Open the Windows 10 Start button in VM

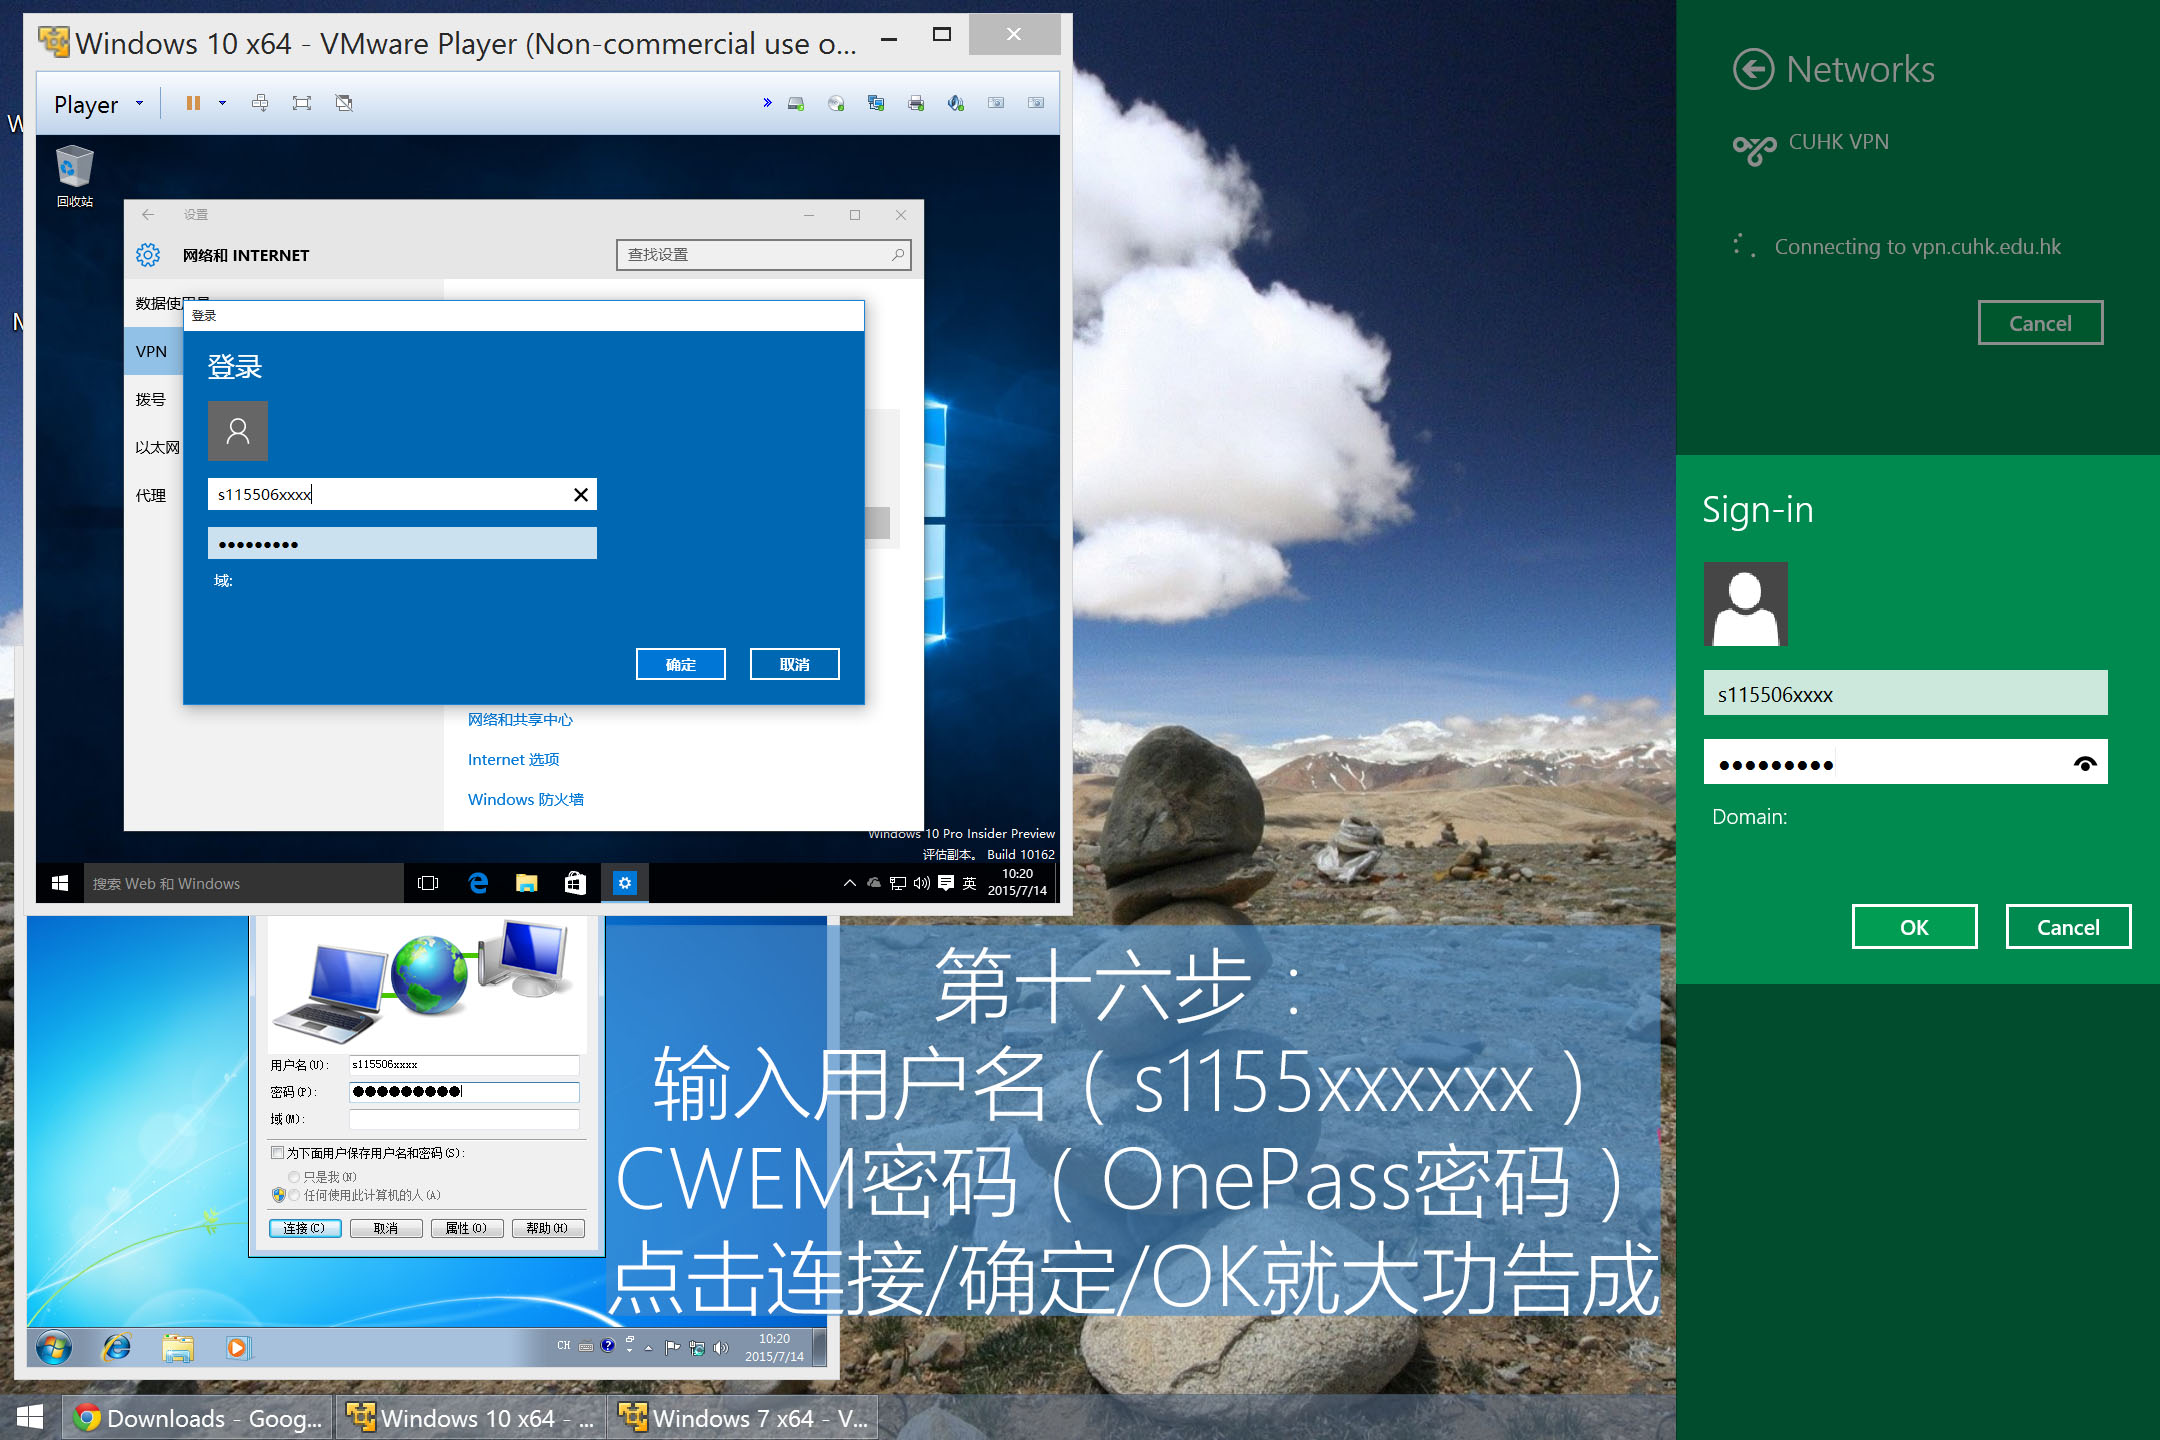click(60, 883)
